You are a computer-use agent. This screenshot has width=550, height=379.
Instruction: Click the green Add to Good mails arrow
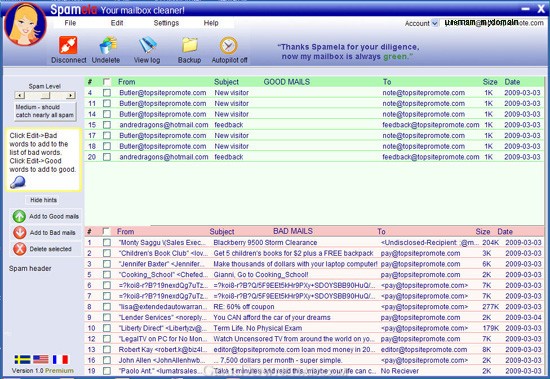pos(19,217)
